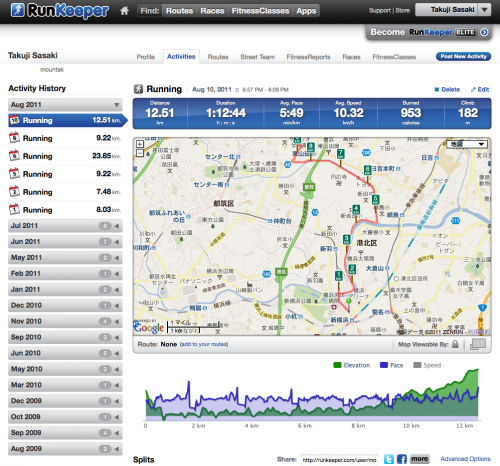Expand the Jan 2011 month
The image size is (500, 466).
65,289
